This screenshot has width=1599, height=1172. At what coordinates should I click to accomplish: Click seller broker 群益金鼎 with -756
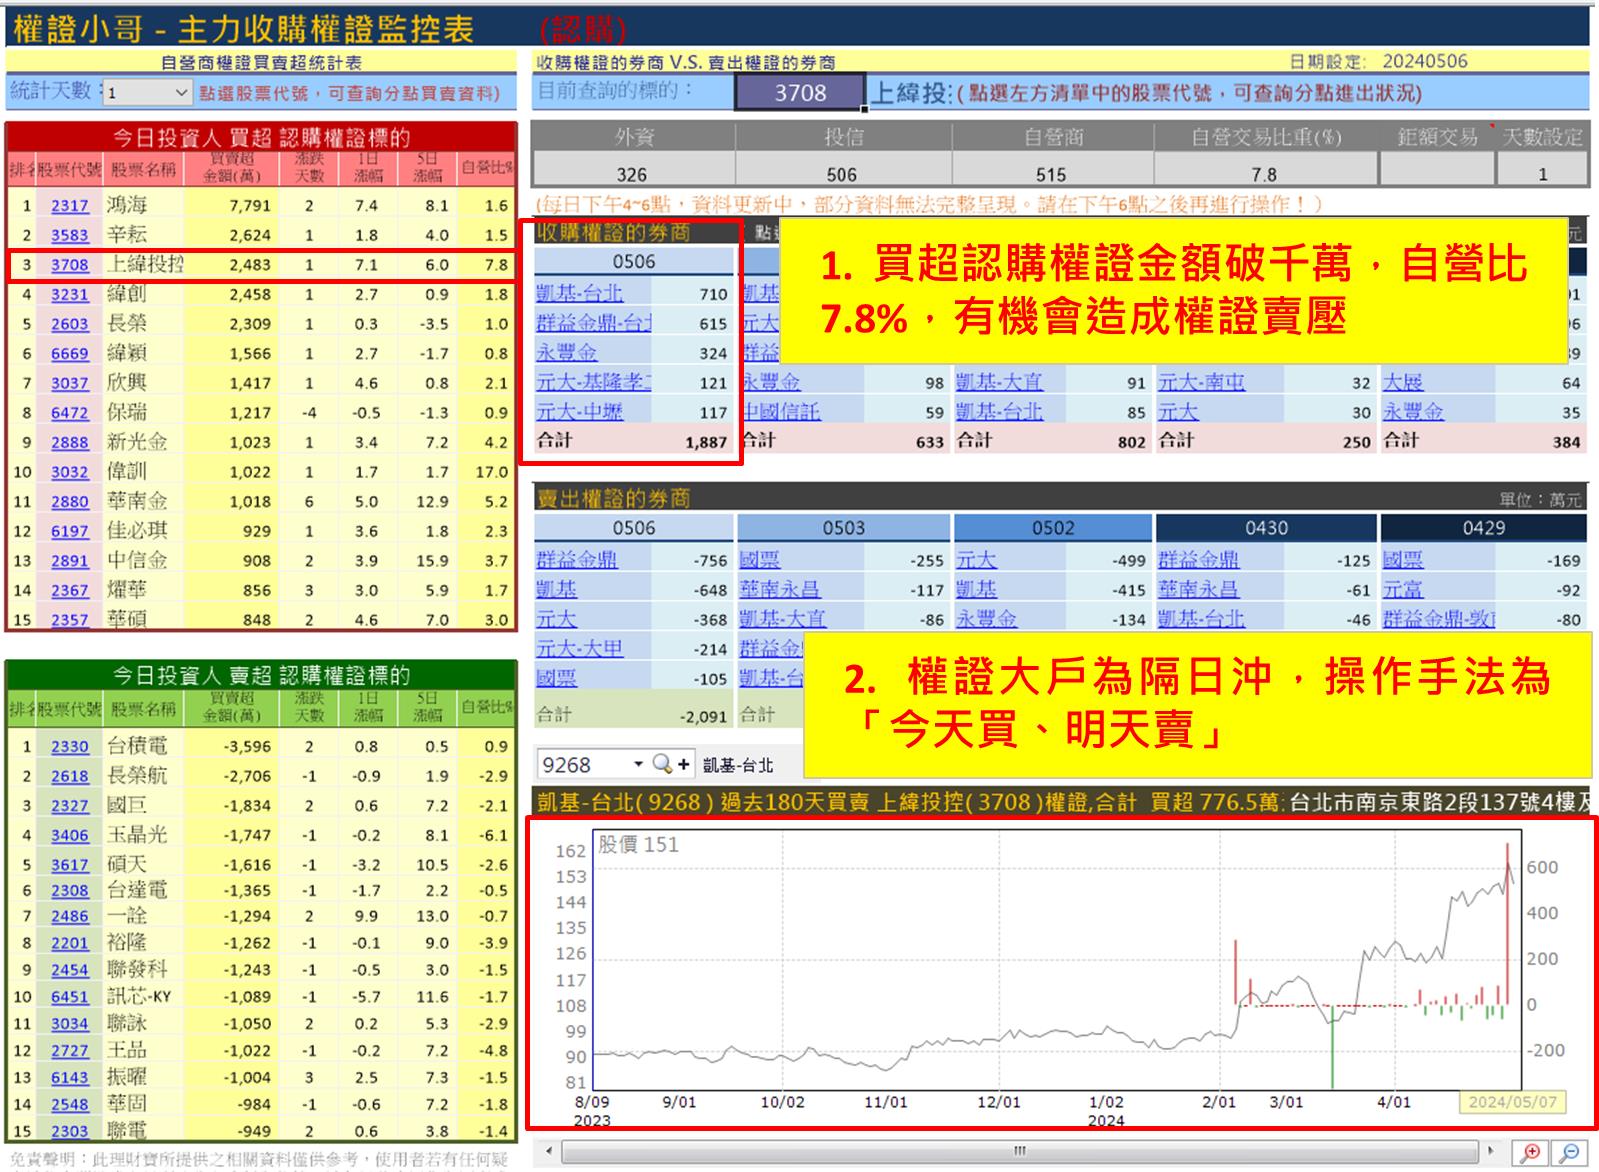[577, 560]
